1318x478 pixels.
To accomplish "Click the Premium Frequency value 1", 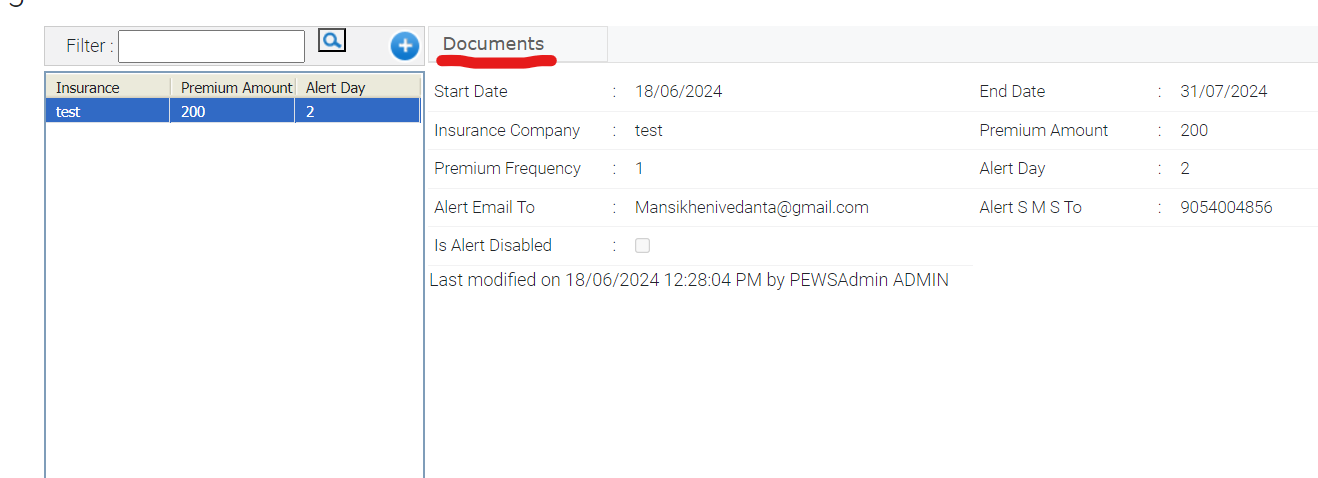I will point(640,169).
